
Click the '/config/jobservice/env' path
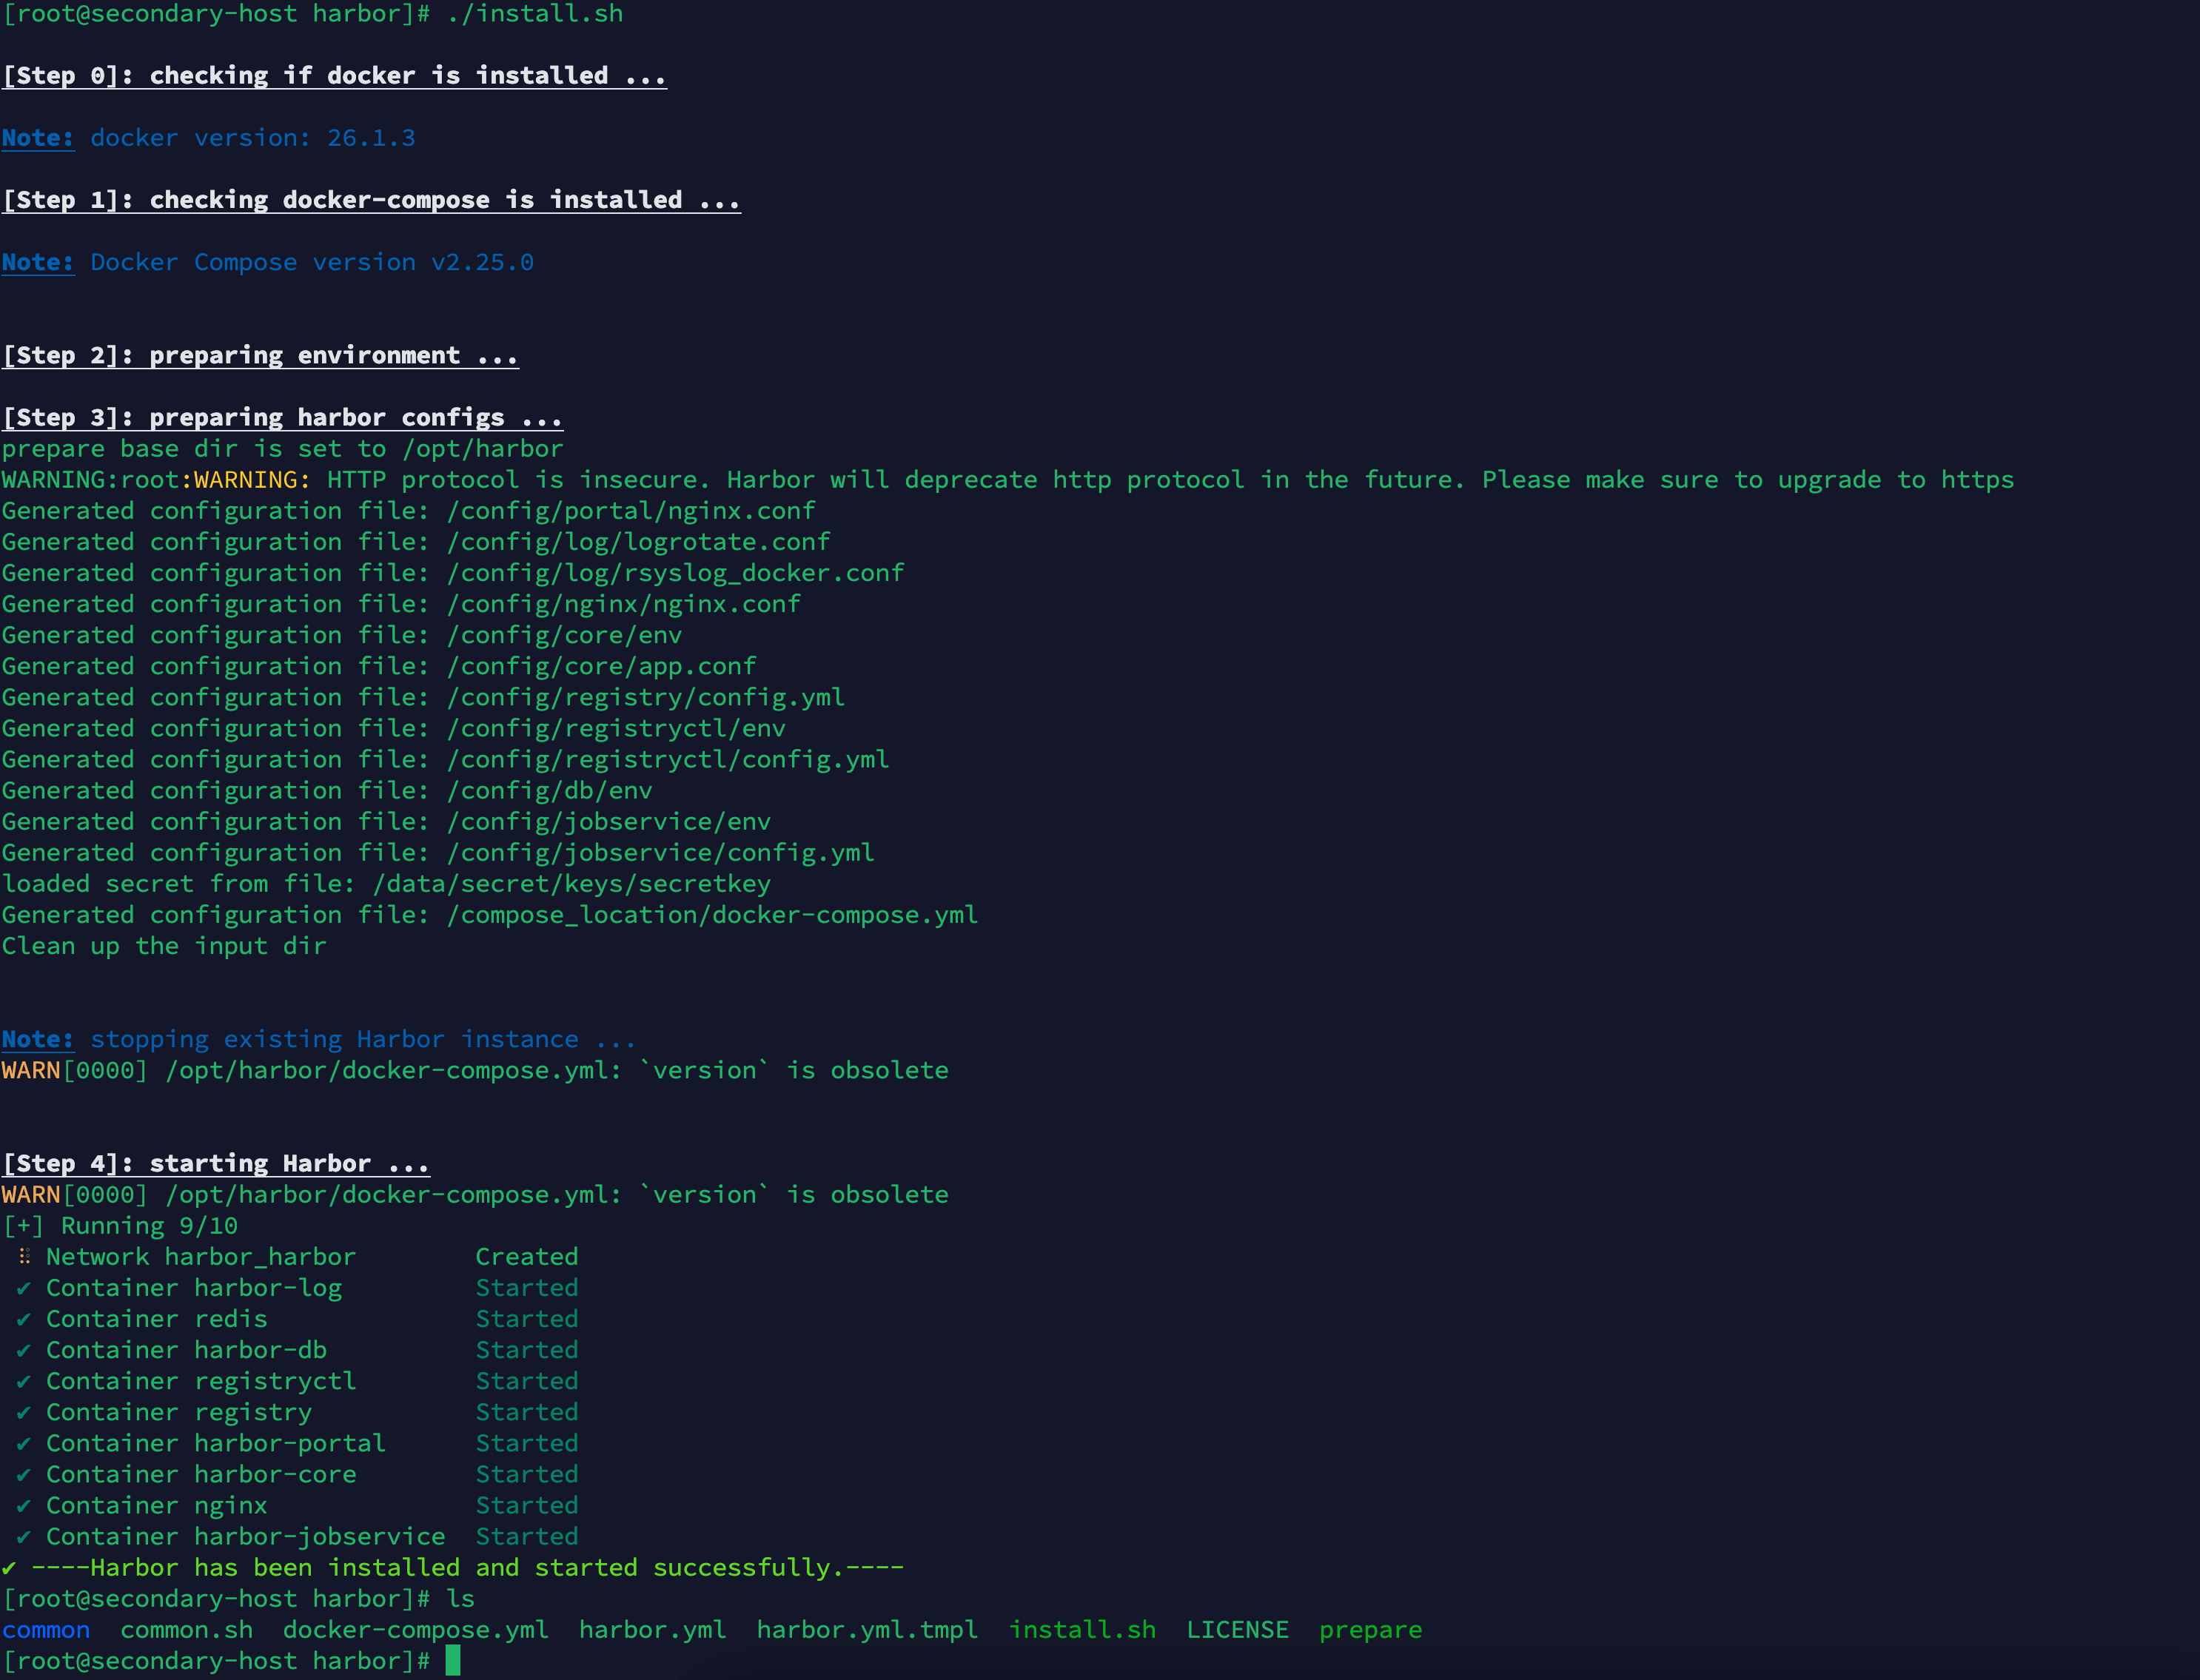(608, 821)
